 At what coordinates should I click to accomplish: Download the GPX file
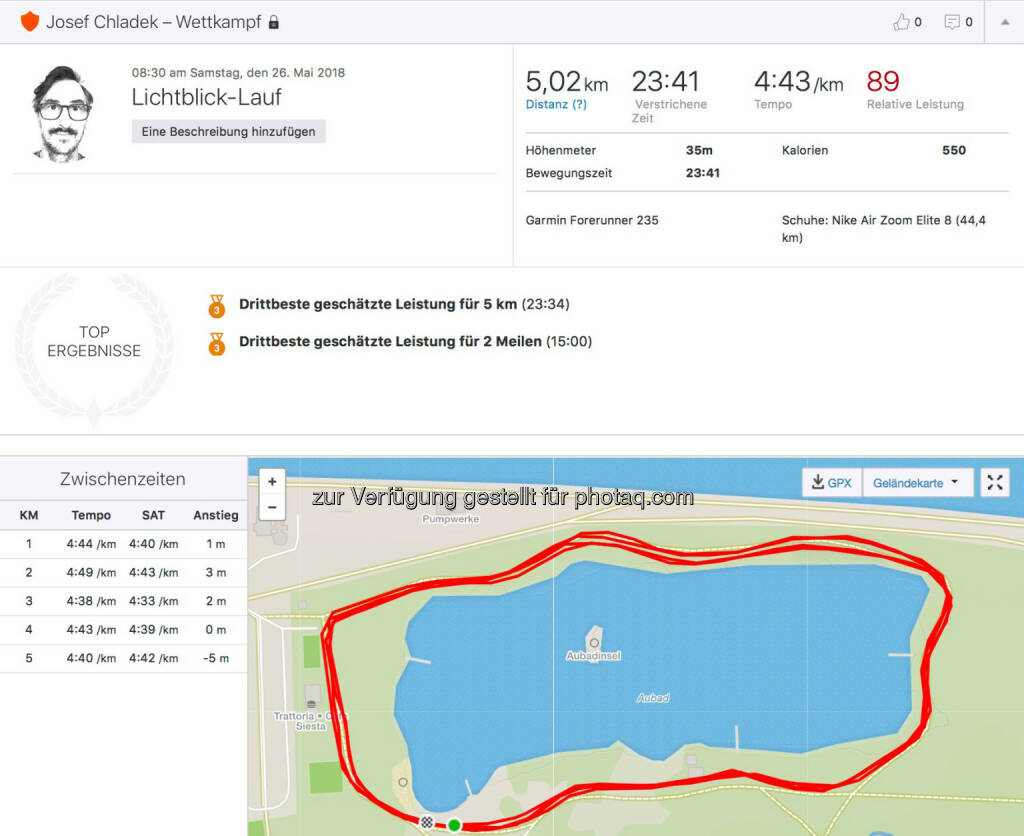point(832,483)
